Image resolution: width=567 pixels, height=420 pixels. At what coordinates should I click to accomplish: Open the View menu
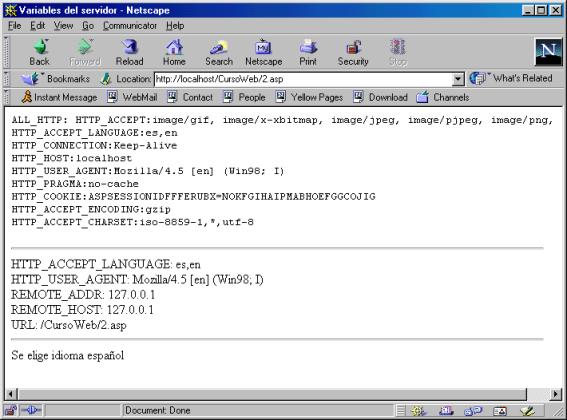(63, 26)
